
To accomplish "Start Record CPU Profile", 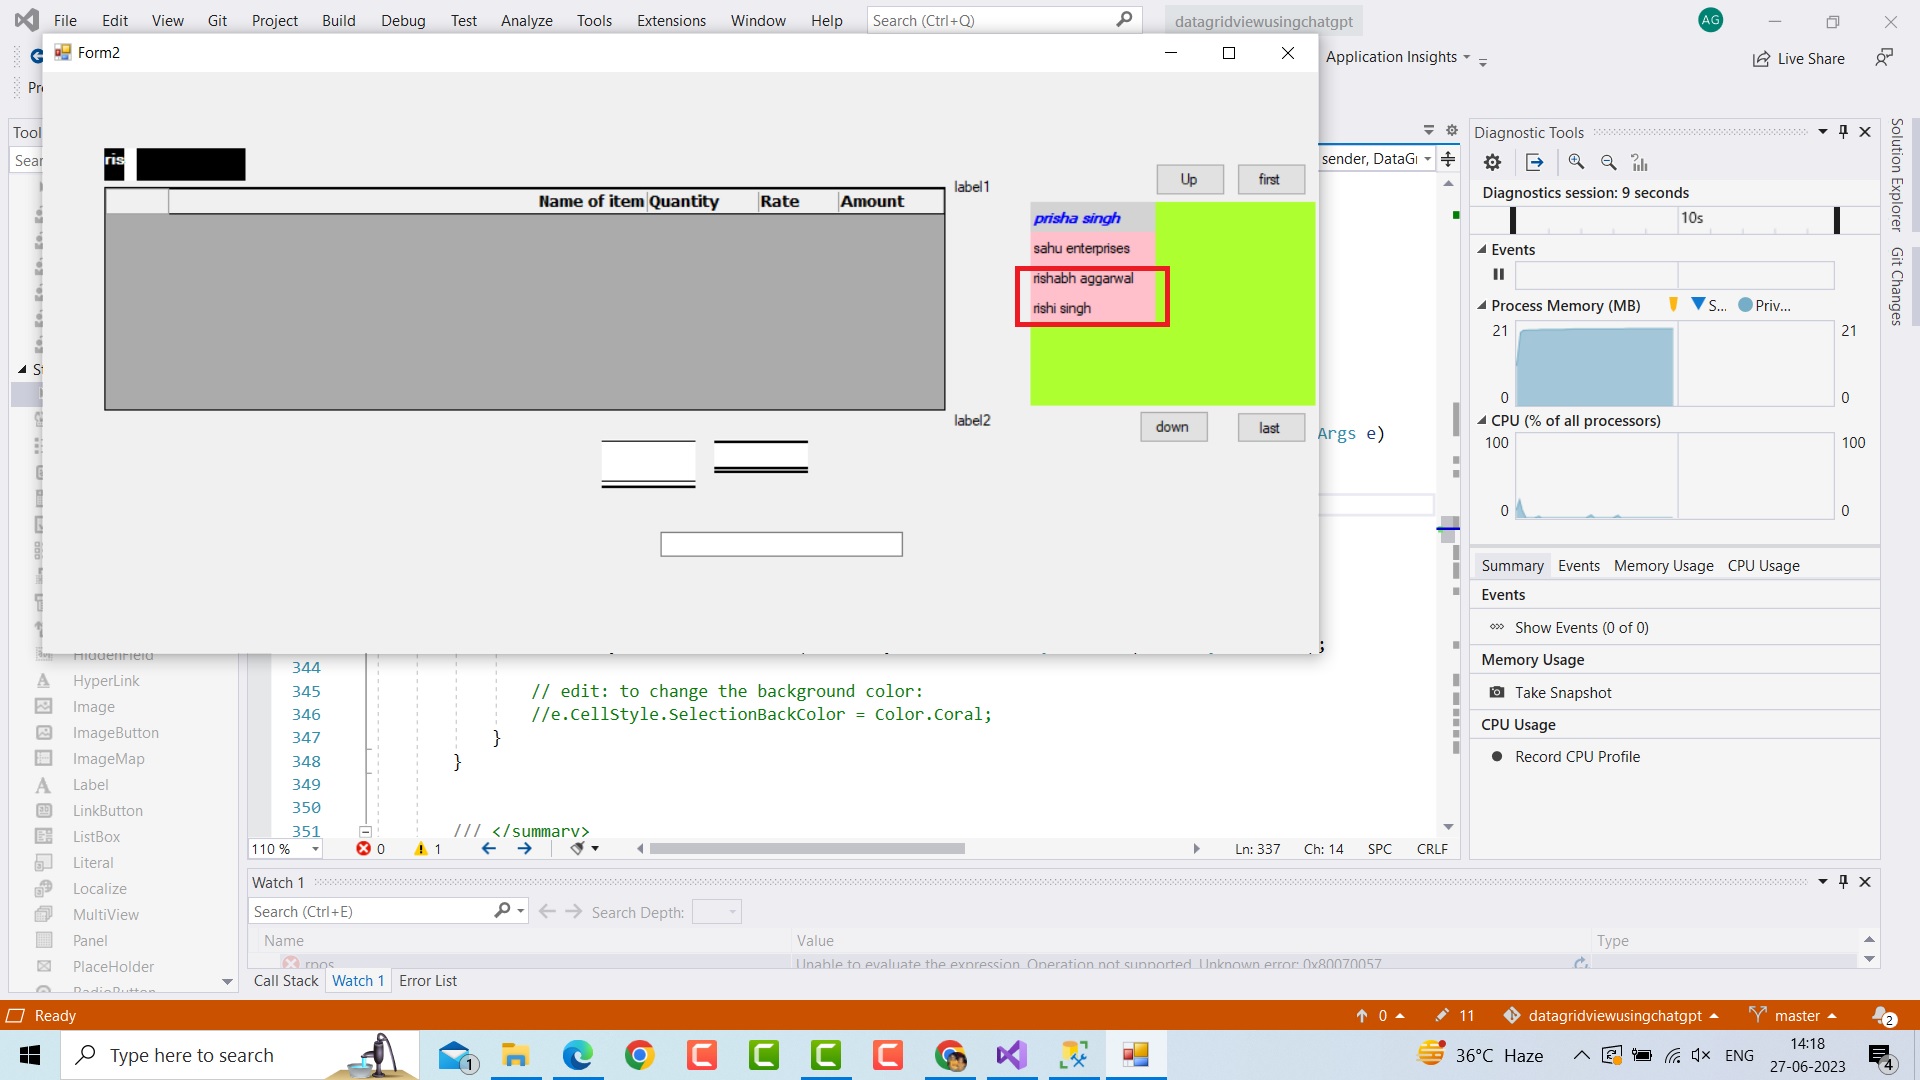I will point(1576,757).
